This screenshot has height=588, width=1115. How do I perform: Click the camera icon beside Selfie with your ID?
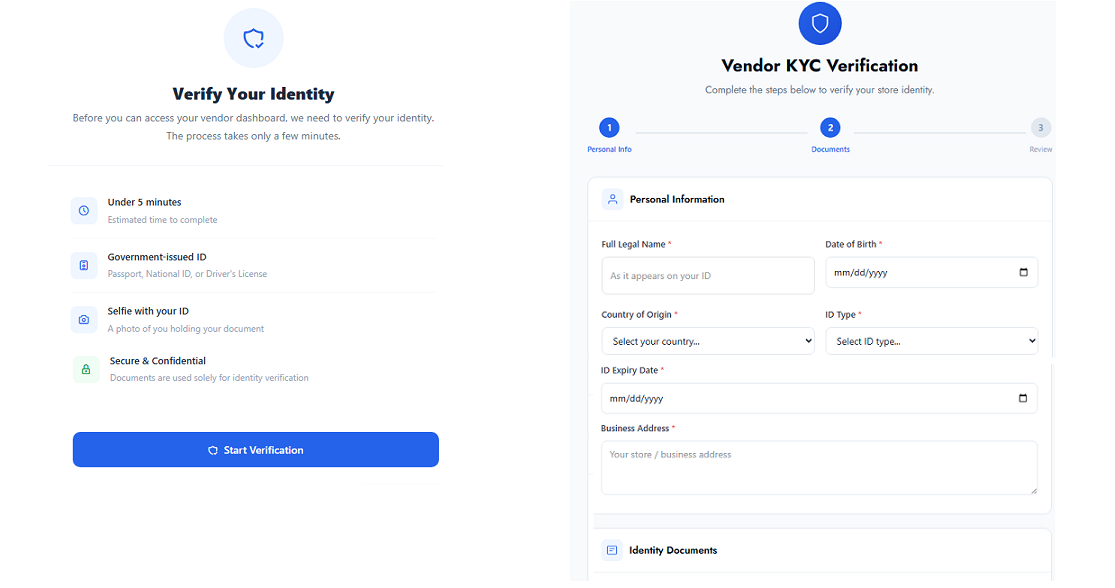84,320
